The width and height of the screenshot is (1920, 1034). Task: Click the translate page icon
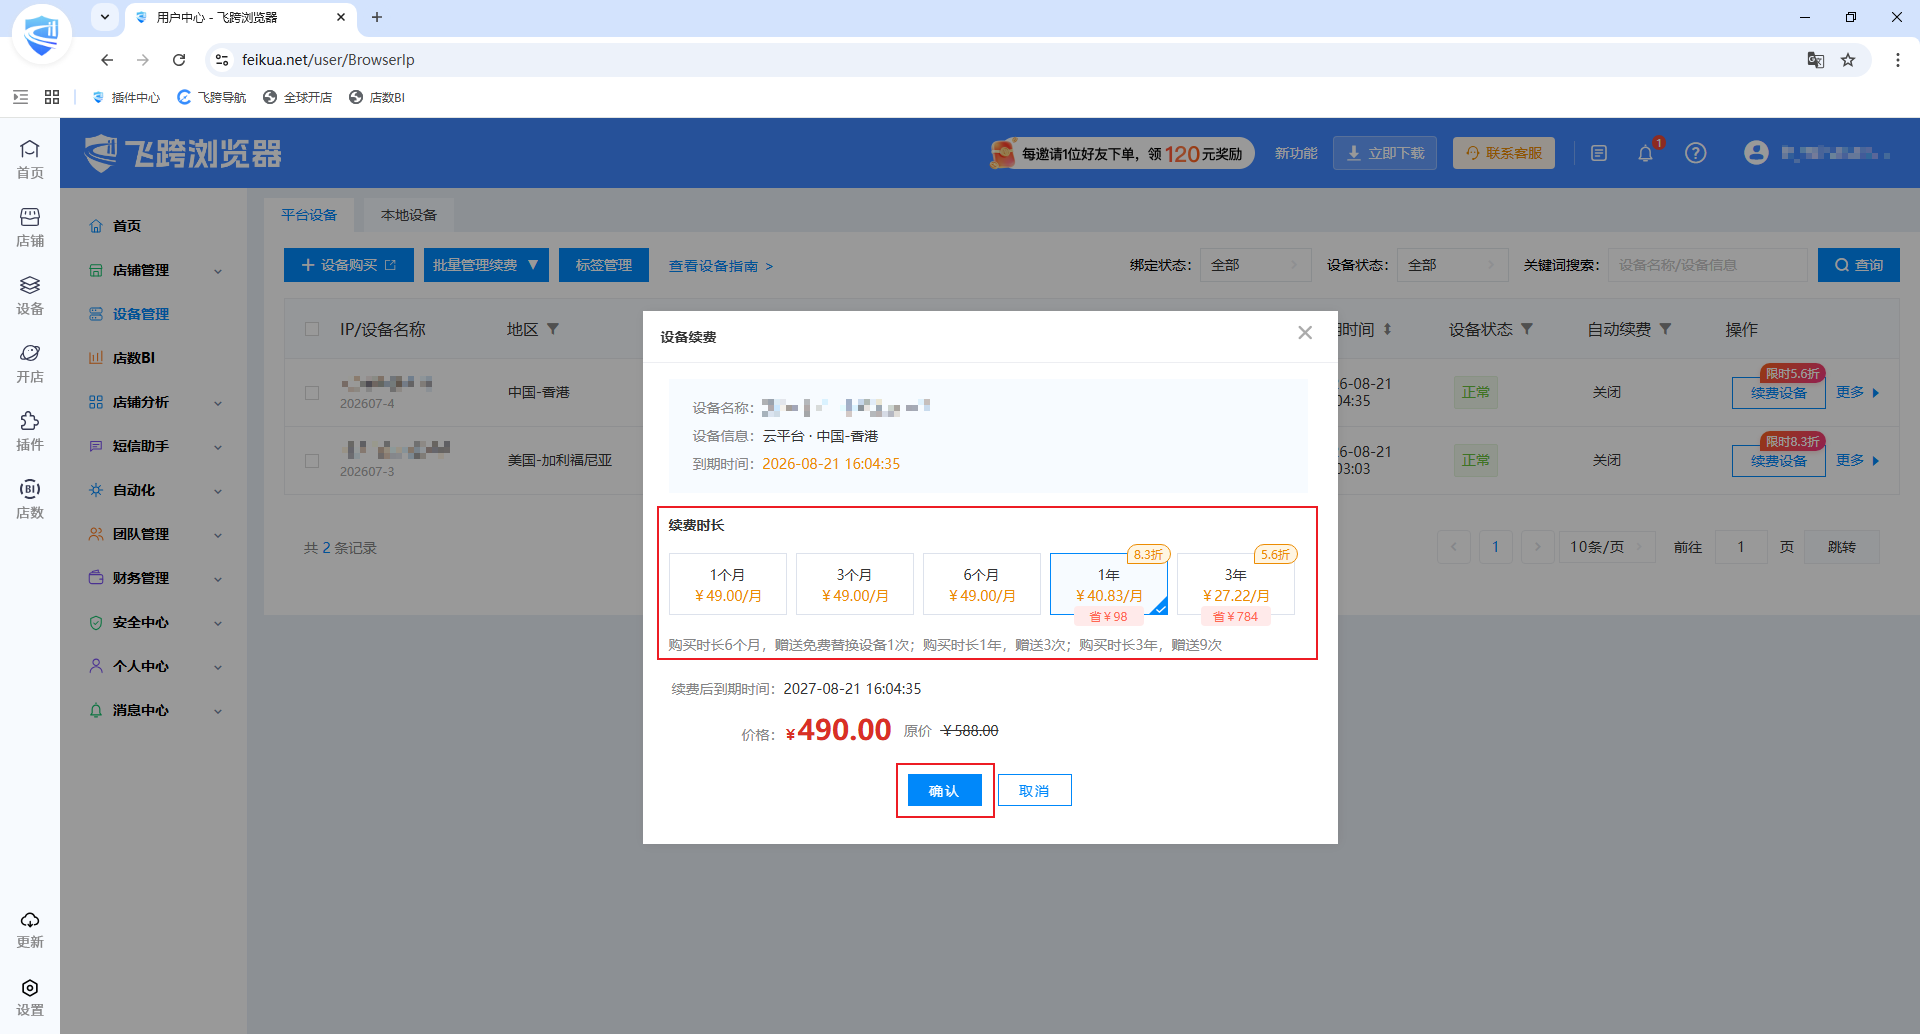pos(1816,60)
